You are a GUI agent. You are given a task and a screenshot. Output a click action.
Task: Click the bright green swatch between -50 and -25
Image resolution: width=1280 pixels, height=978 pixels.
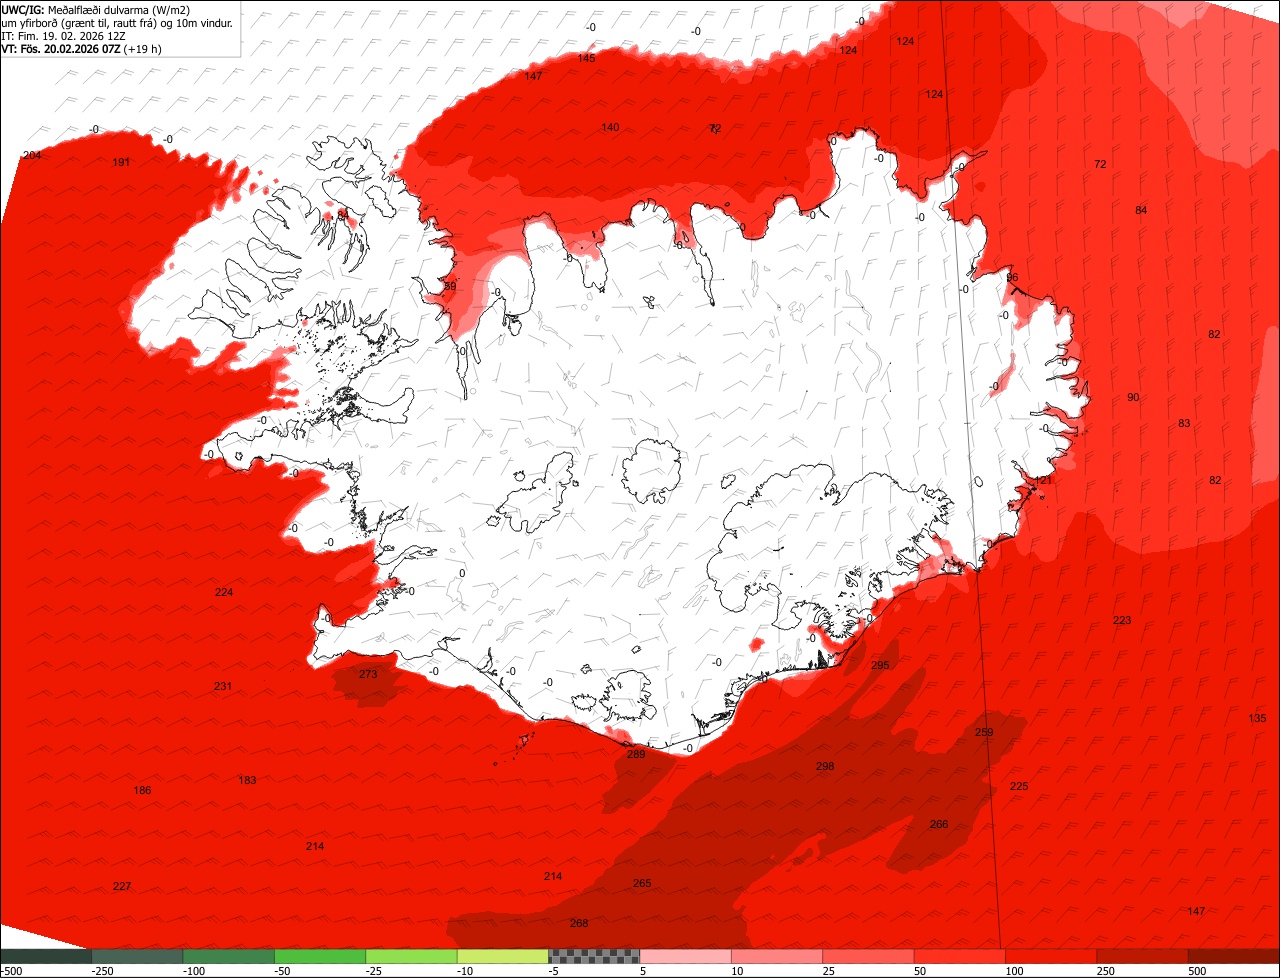[320, 956]
